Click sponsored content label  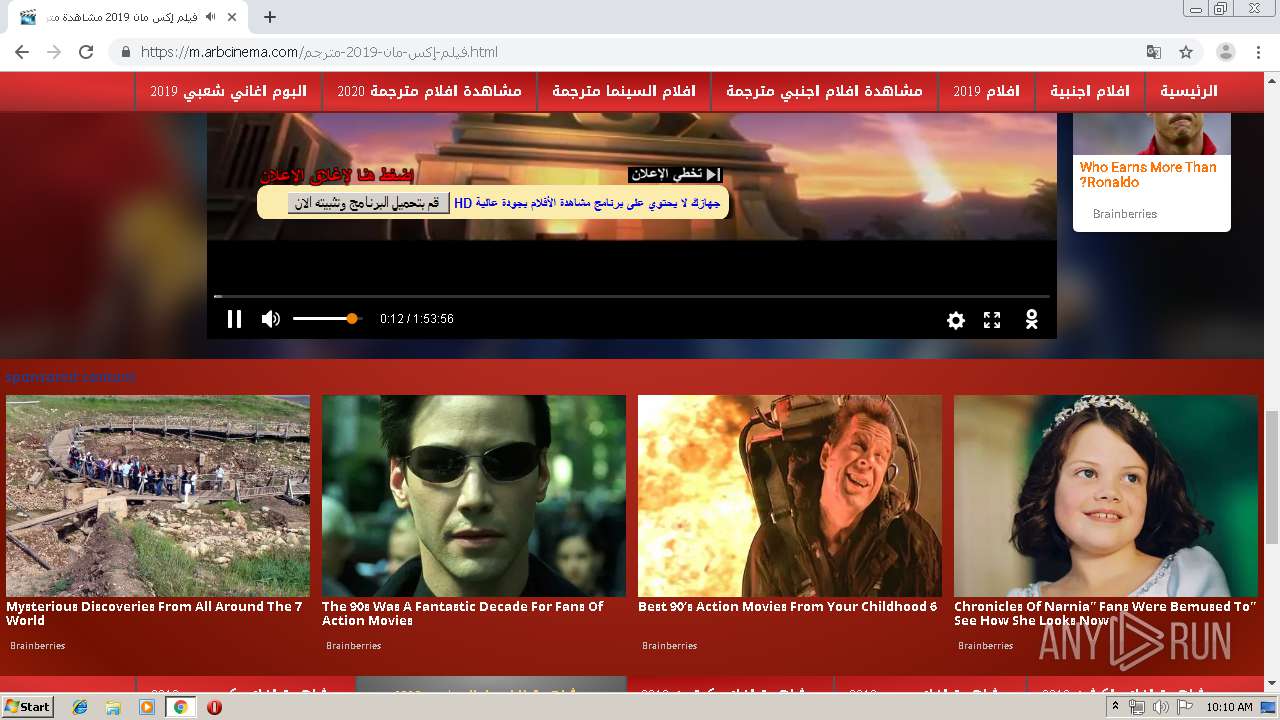point(70,377)
